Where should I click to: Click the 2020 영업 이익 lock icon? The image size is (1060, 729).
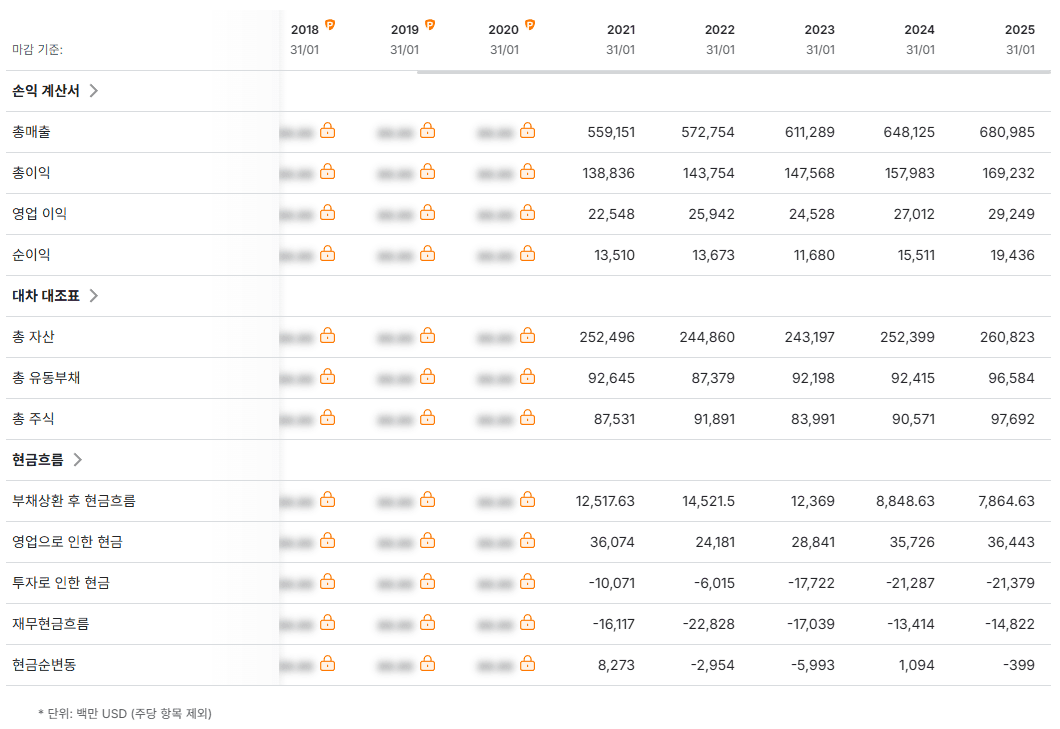coord(527,213)
